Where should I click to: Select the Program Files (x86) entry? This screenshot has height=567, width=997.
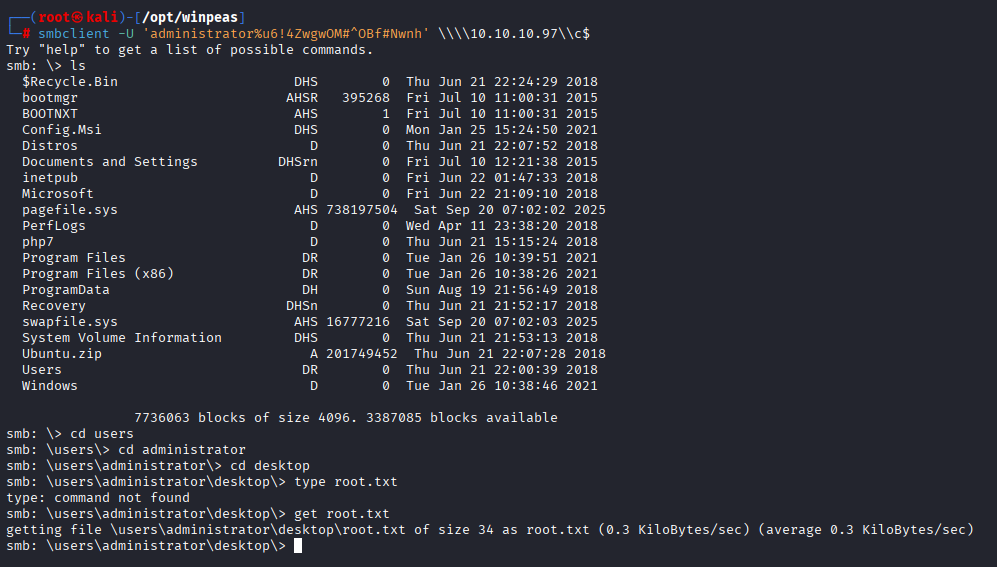[x=98, y=273]
